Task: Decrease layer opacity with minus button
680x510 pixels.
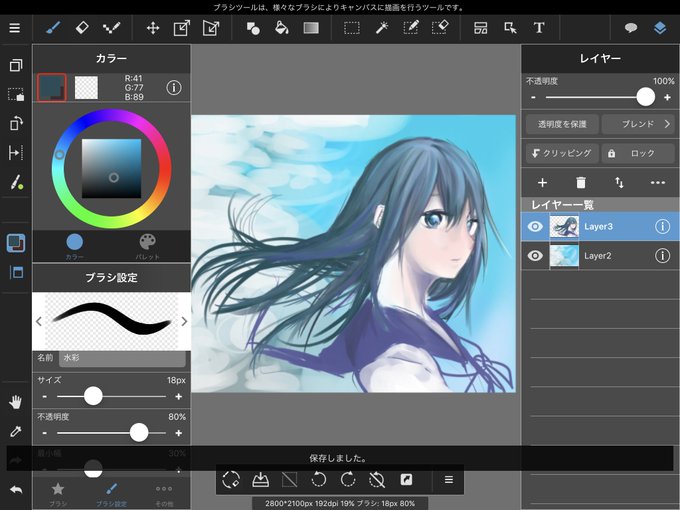Action: (x=533, y=97)
